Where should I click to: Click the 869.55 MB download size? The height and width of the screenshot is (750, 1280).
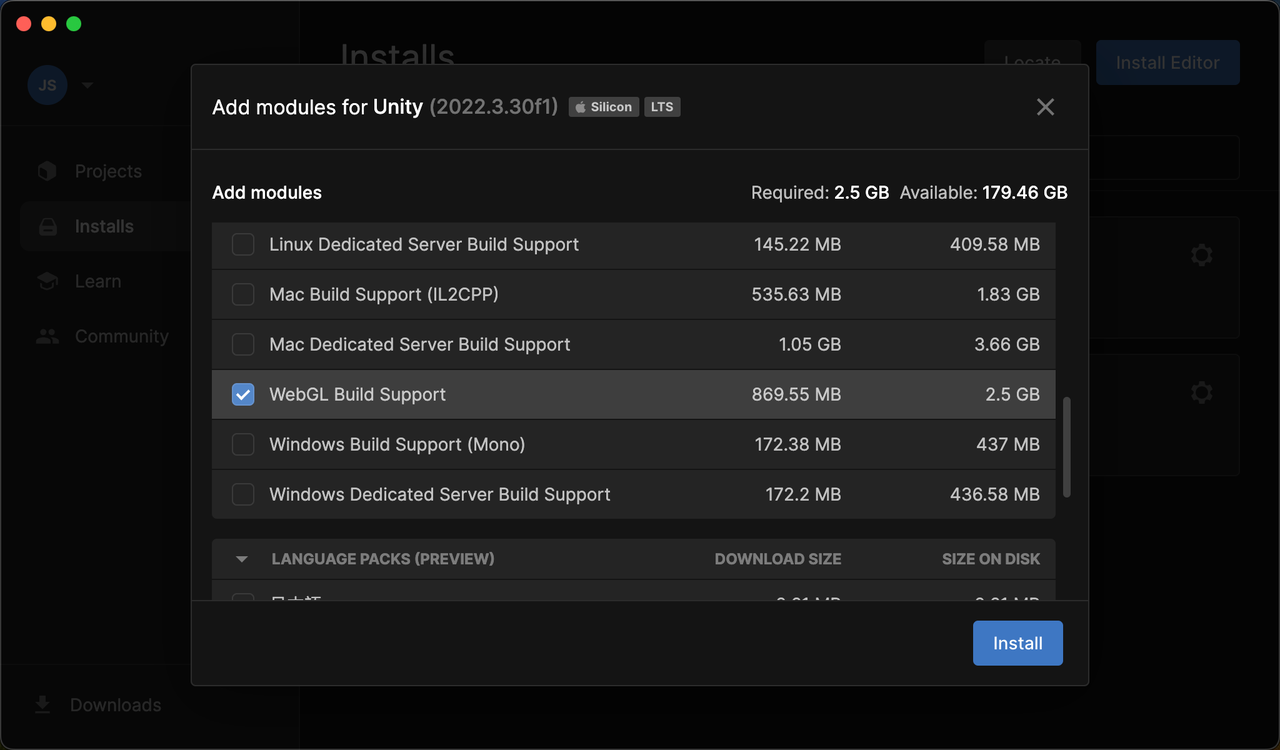click(796, 394)
